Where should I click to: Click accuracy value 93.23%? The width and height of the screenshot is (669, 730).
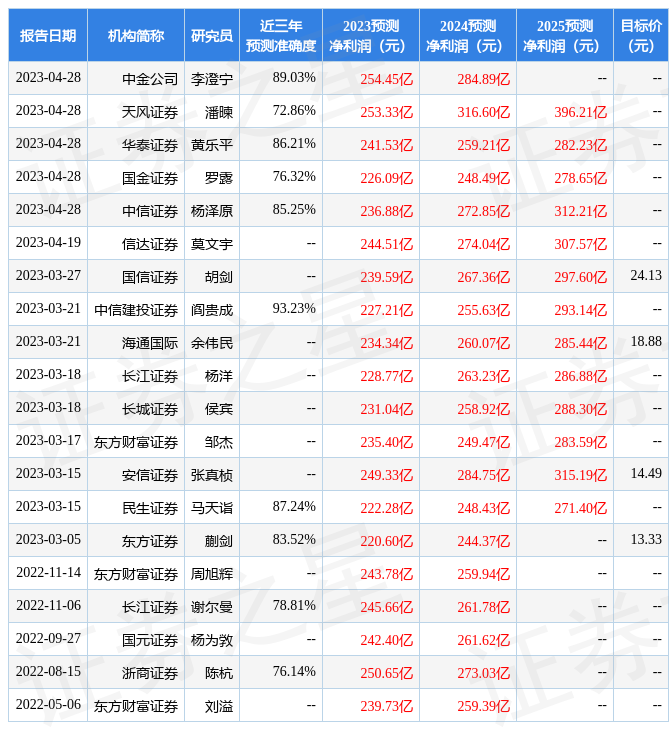click(x=294, y=309)
